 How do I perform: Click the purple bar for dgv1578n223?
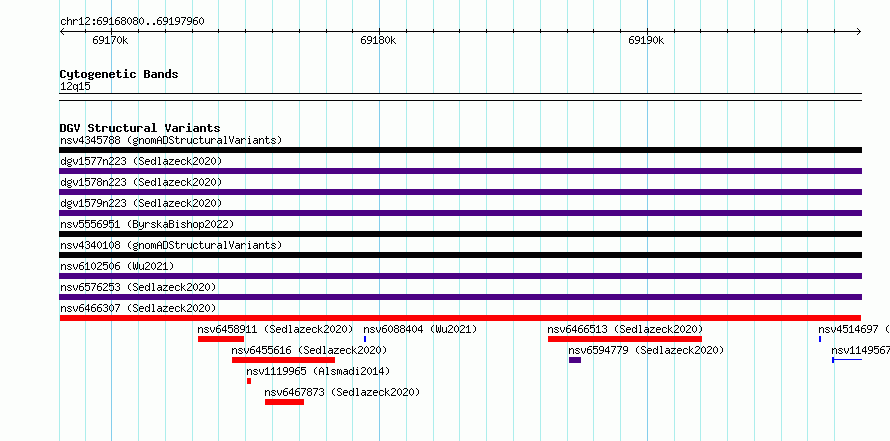460,192
